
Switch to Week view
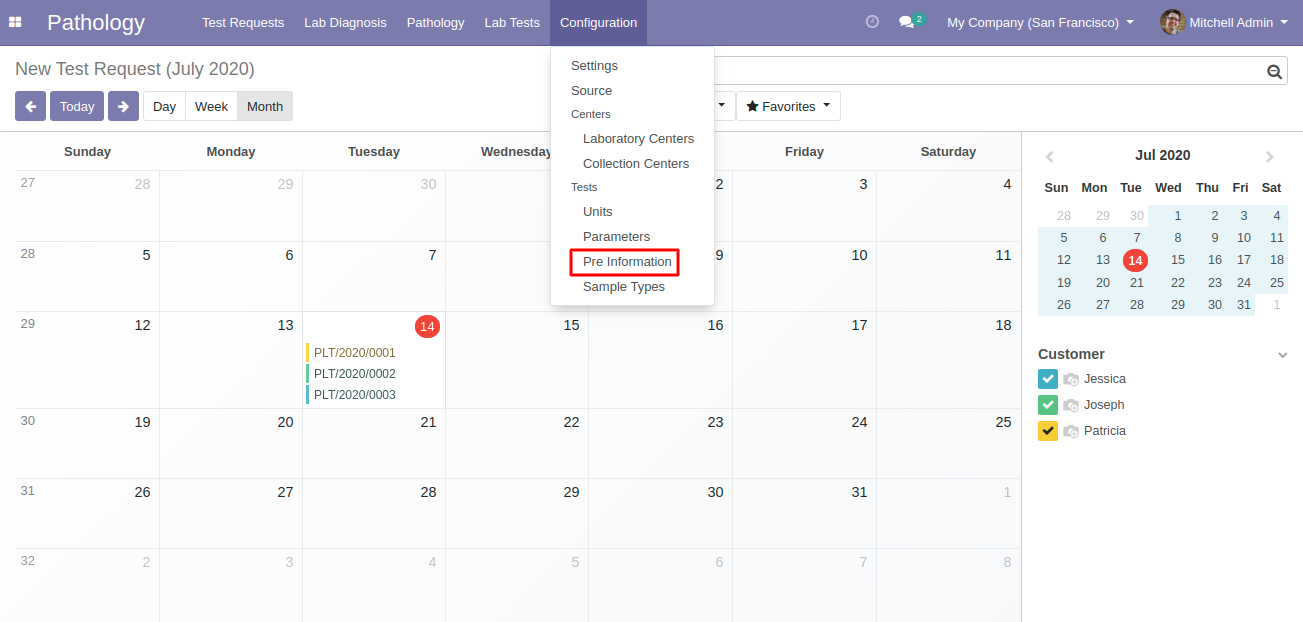[211, 105]
